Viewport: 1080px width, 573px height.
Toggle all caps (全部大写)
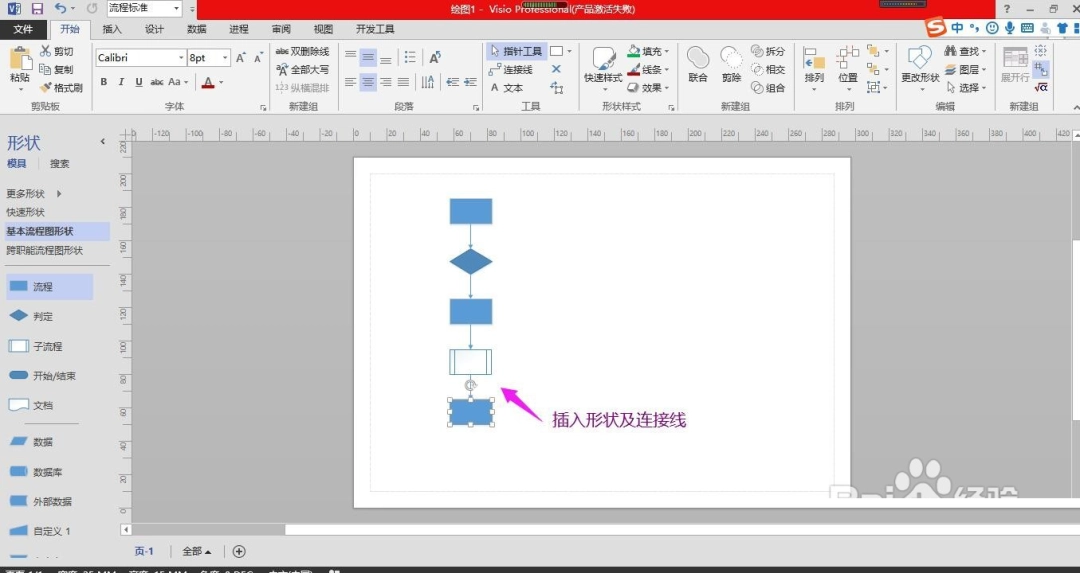click(x=302, y=70)
